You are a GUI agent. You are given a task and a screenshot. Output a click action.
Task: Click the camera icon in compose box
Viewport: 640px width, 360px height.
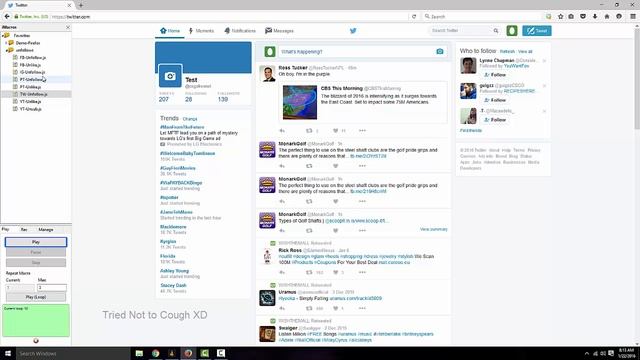440,51
